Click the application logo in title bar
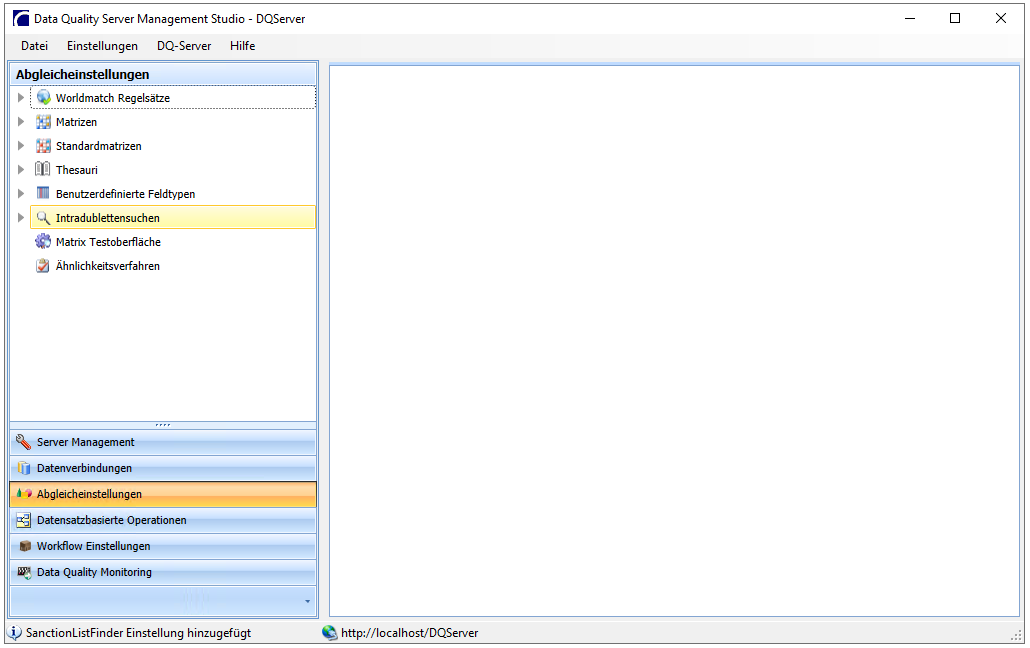The height and width of the screenshot is (648, 1030). (x=21, y=18)
